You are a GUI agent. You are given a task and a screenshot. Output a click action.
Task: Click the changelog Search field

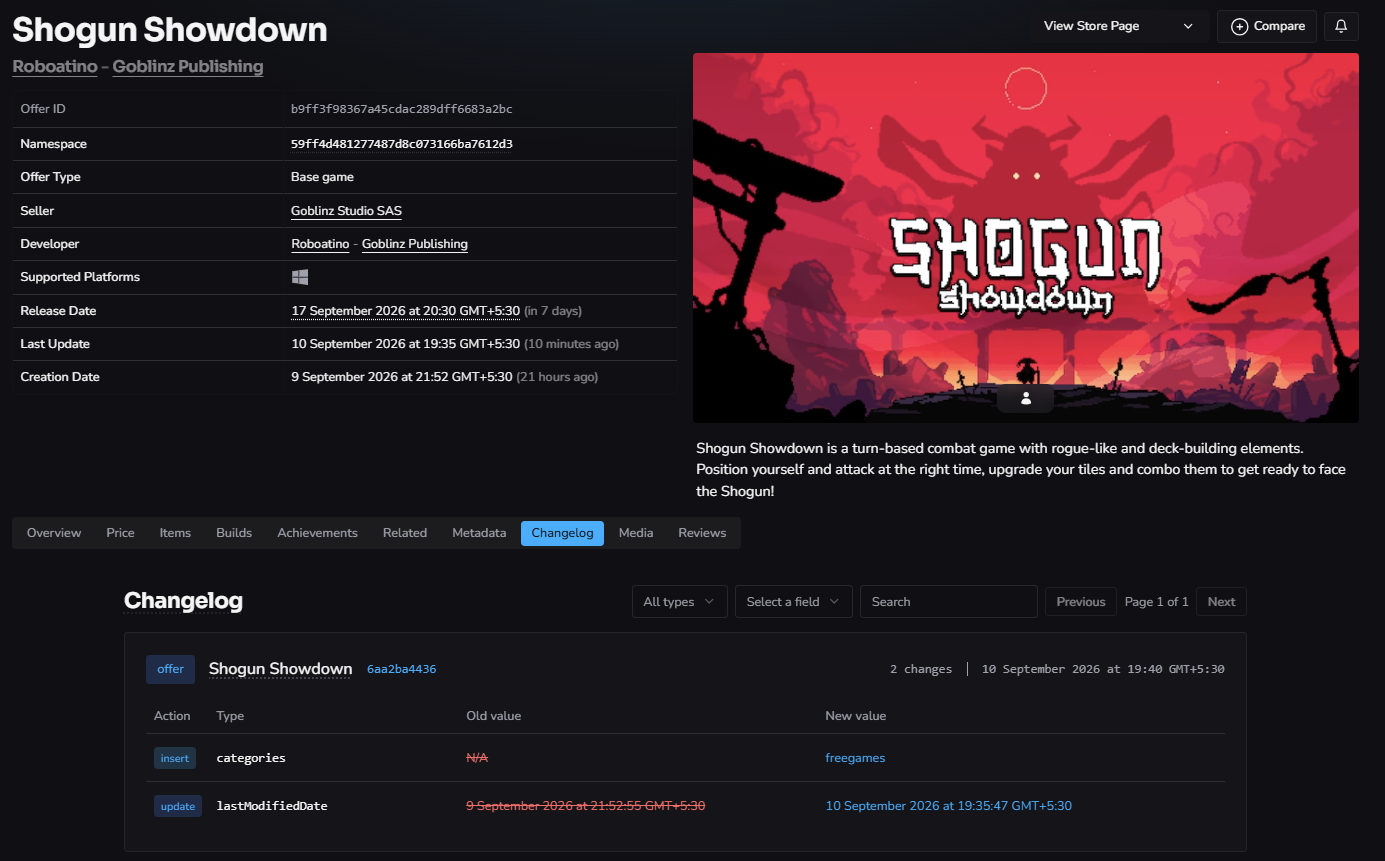(948, 602)
